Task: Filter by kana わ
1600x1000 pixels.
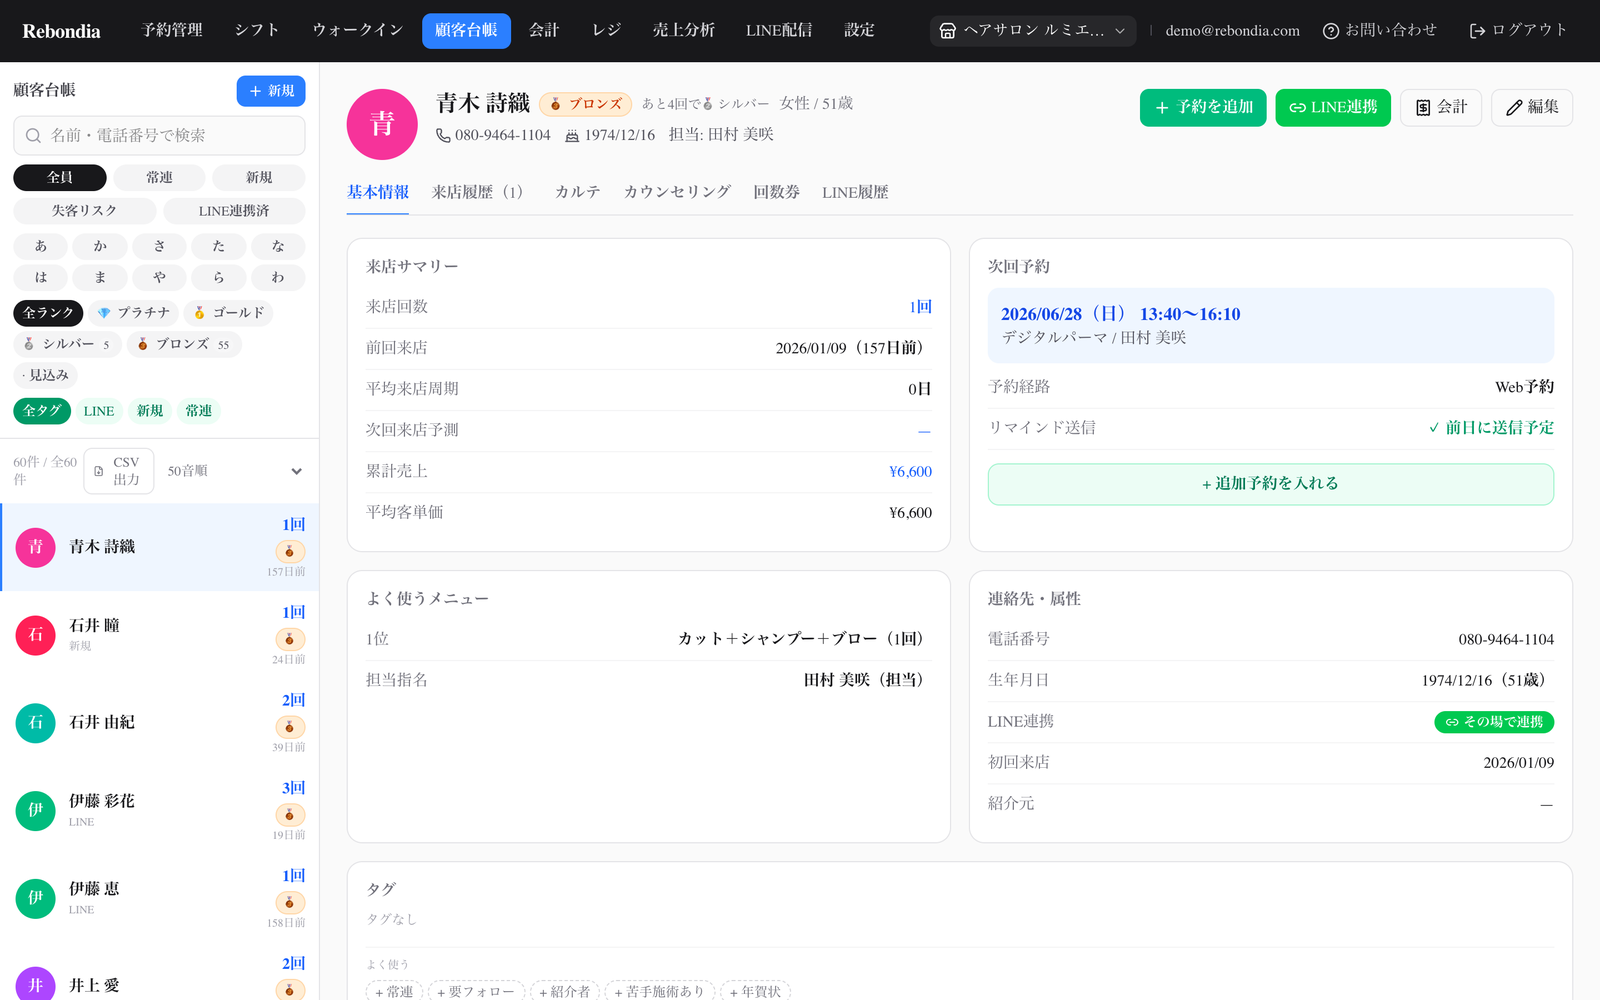Action: (278, 277)
